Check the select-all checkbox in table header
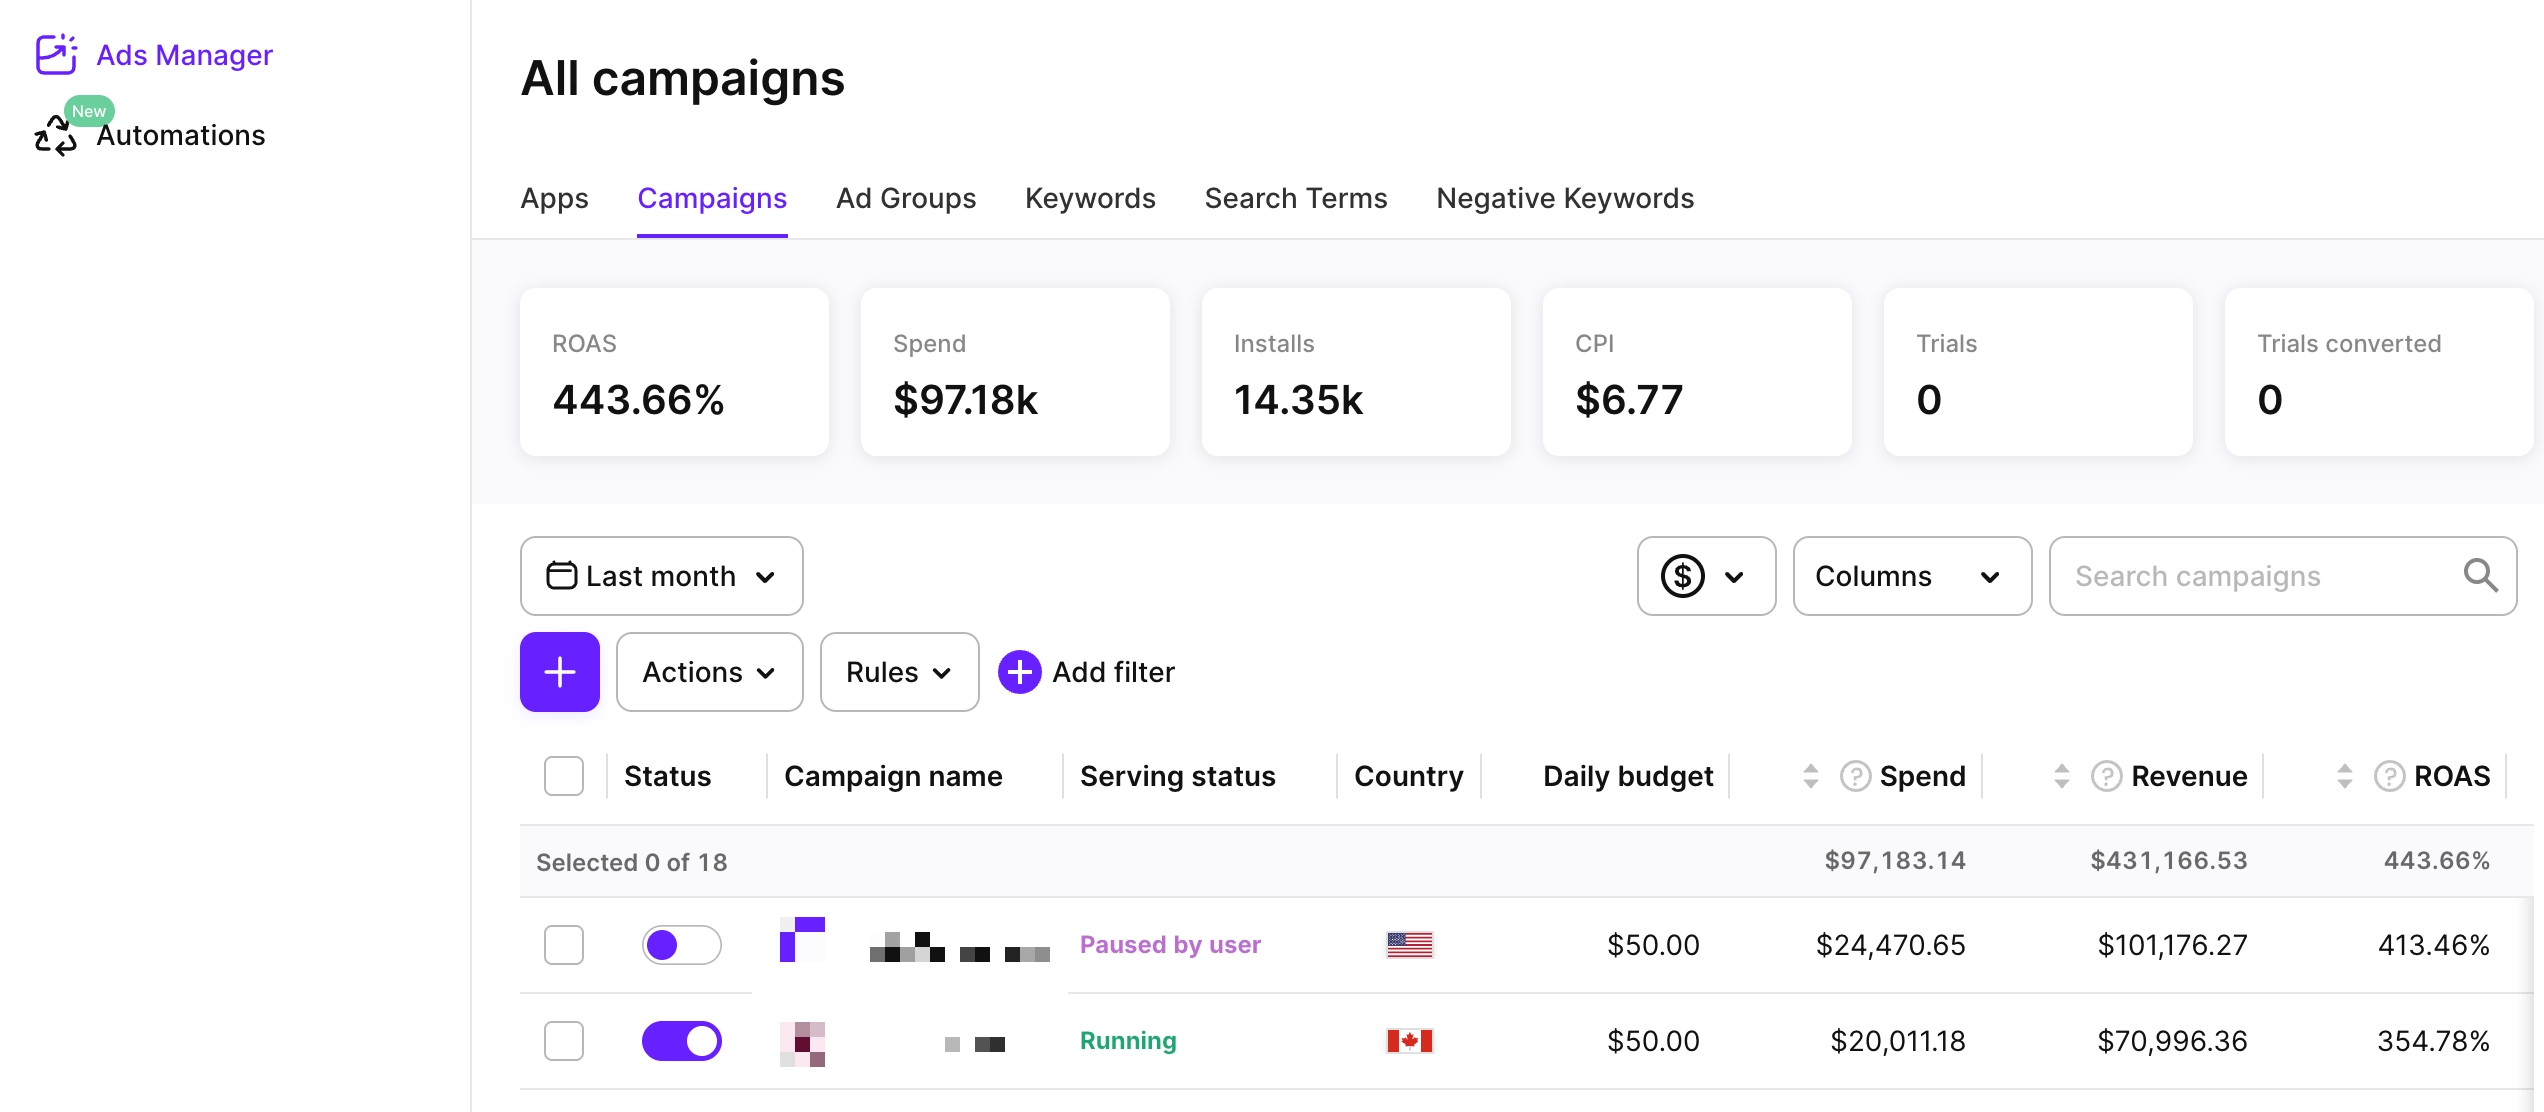Screen dimensions: 2544x1112 (x=564, y=776)
